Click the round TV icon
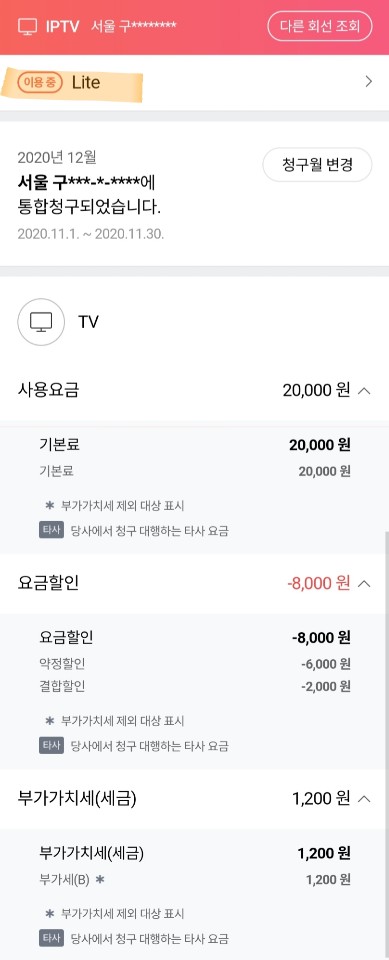This screenshot has width=389, height=960. [41, 322]
